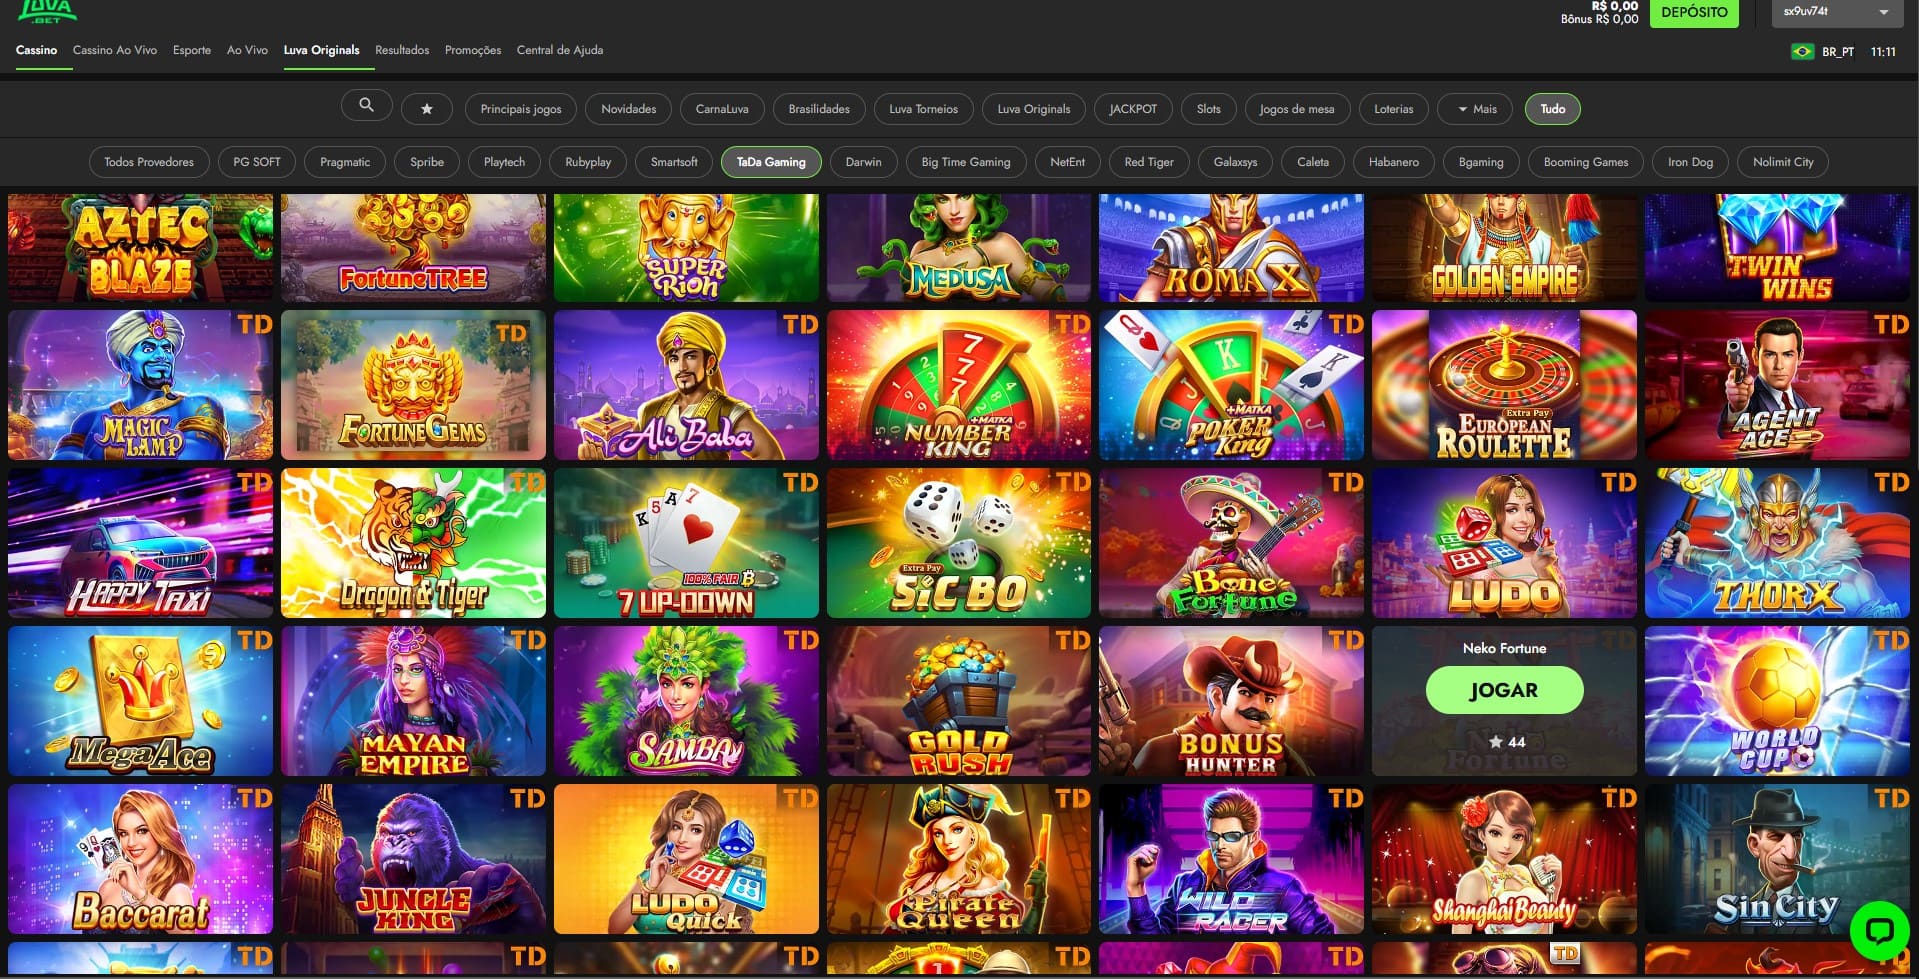The width and height of the screenshot is (1919, 979).
Task: Filter by Playtech provider
Action: [x=504, y=162]
